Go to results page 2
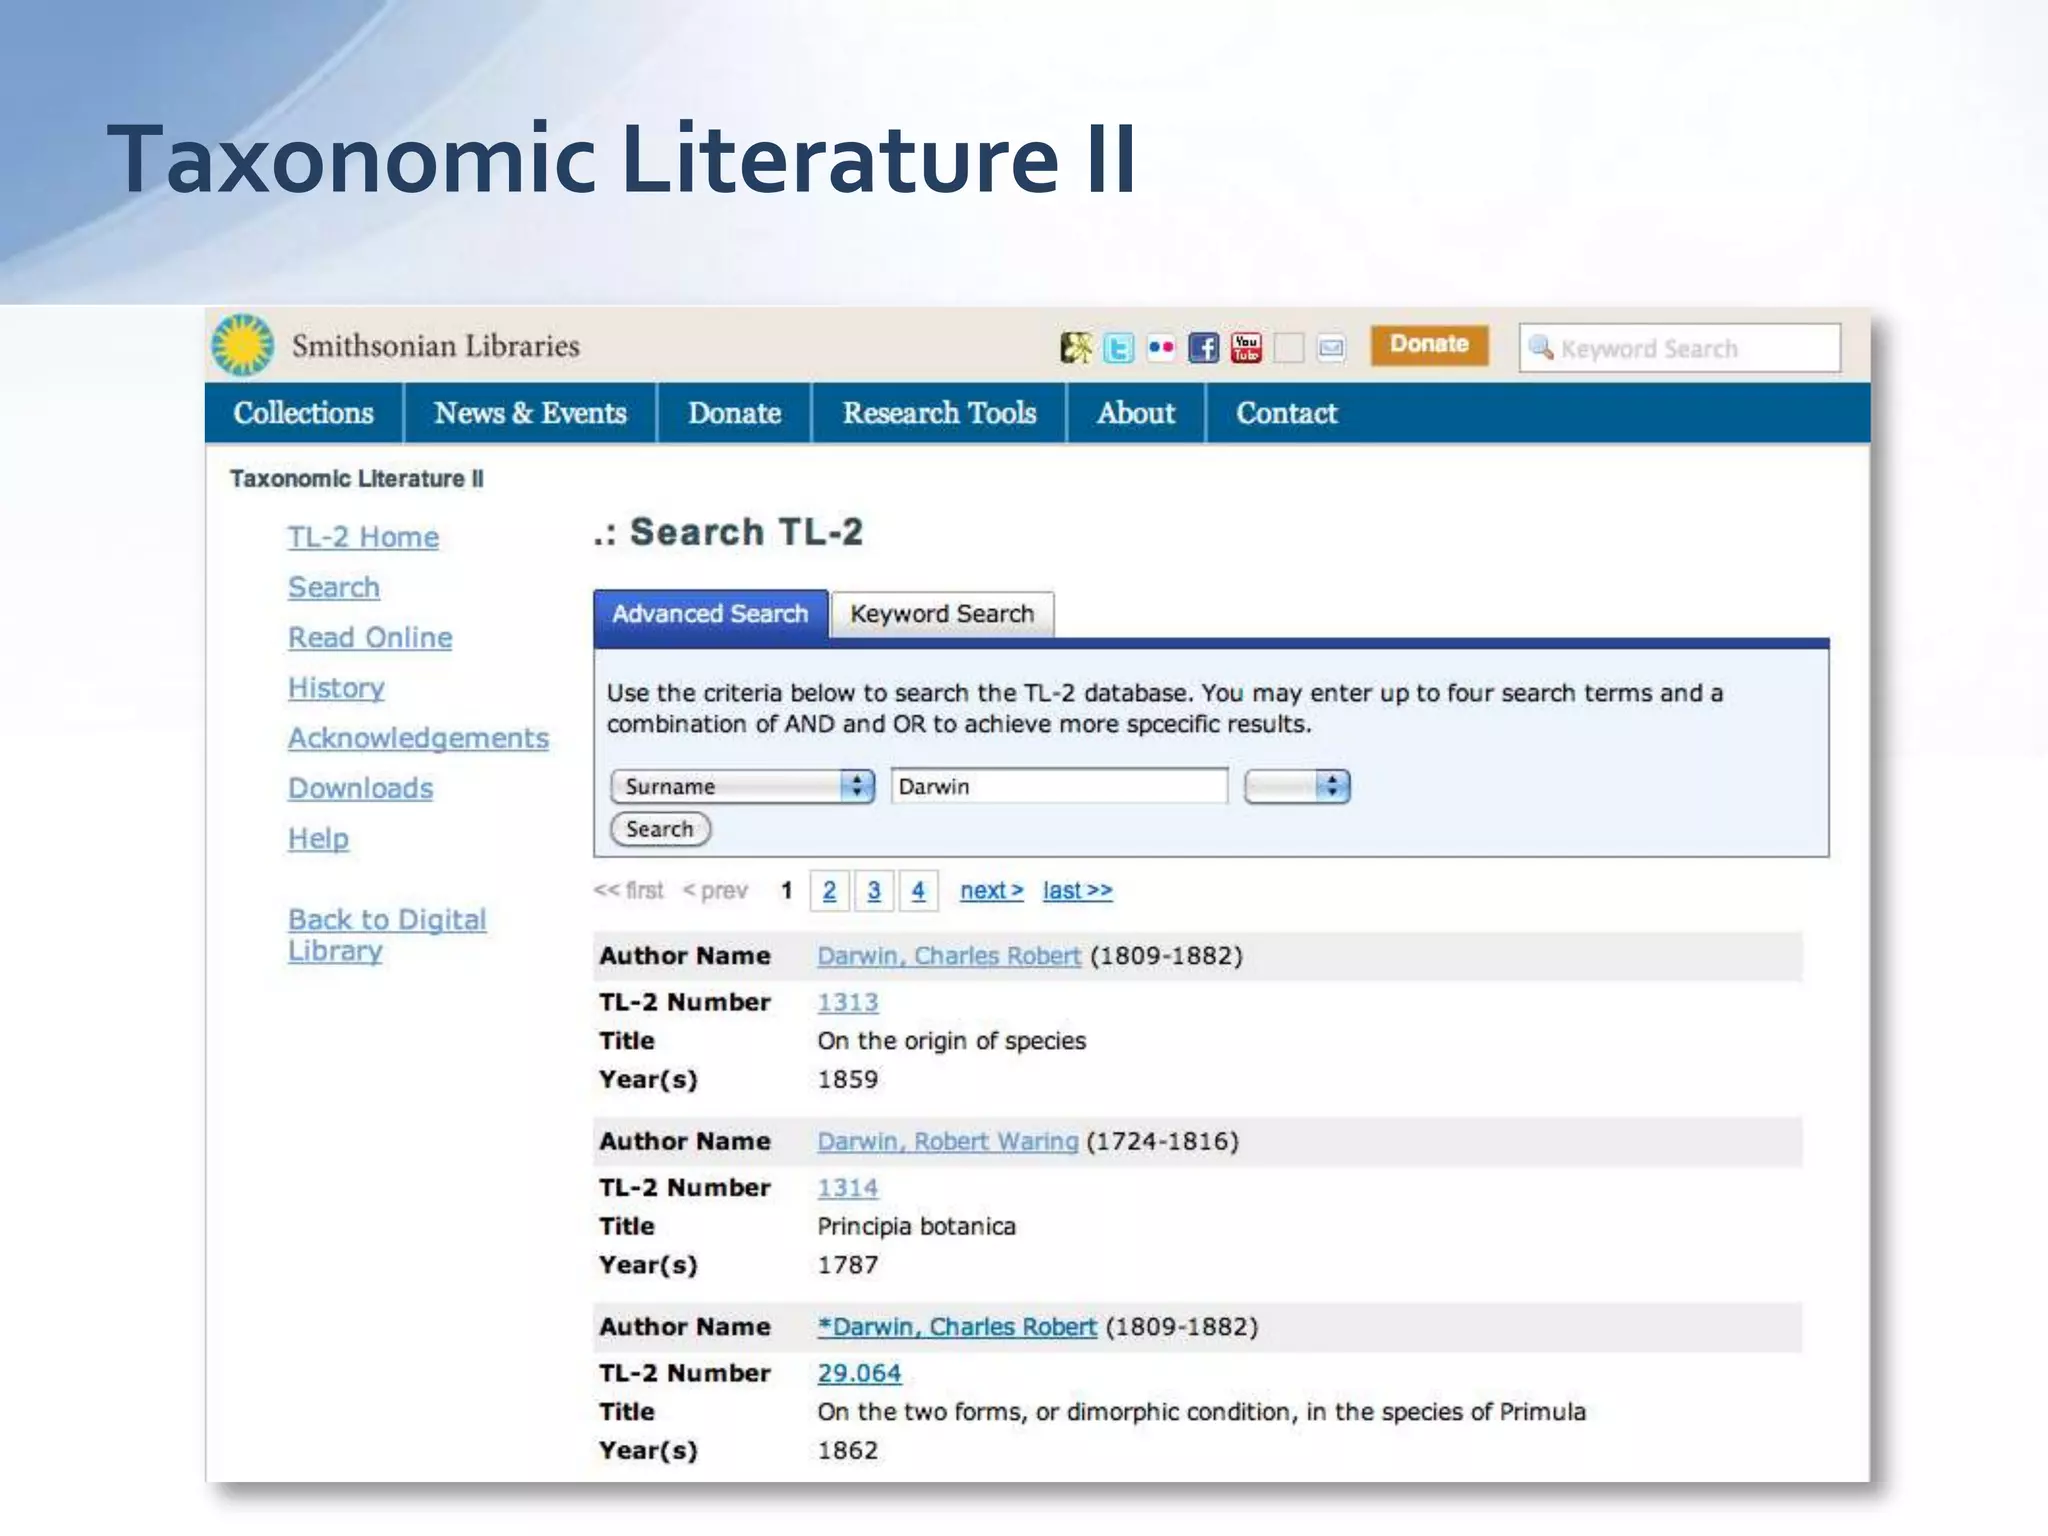The height and width of the screenshot is (1536, 2048). click(x=829, y=891)
